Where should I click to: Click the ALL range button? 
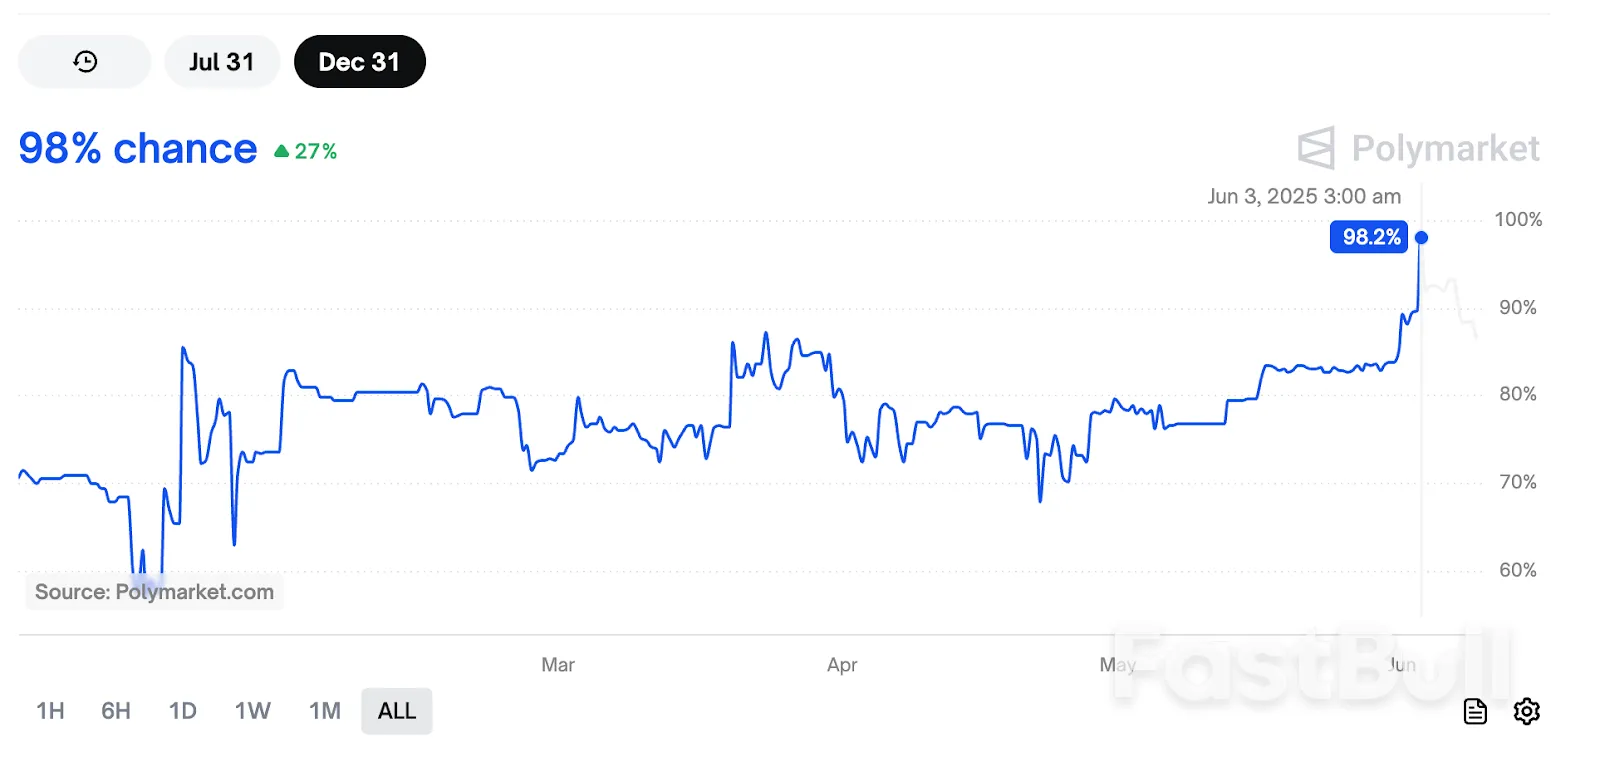[396, 711]
